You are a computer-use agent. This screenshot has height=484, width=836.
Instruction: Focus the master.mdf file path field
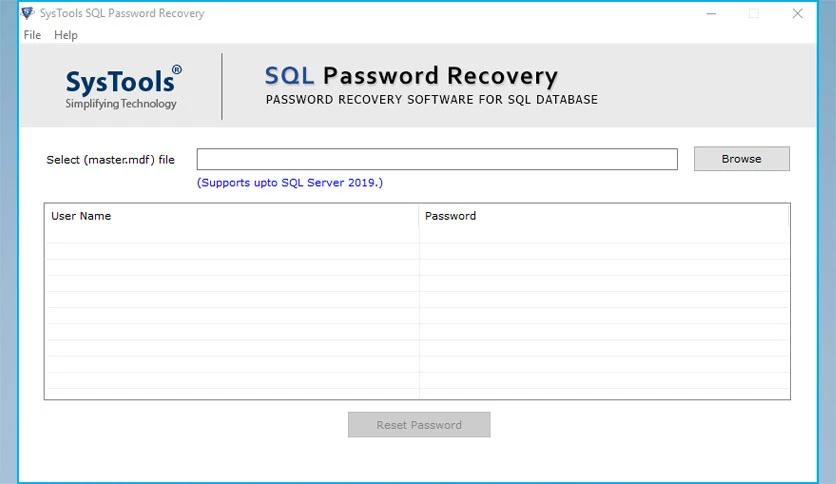pos(436,159)
